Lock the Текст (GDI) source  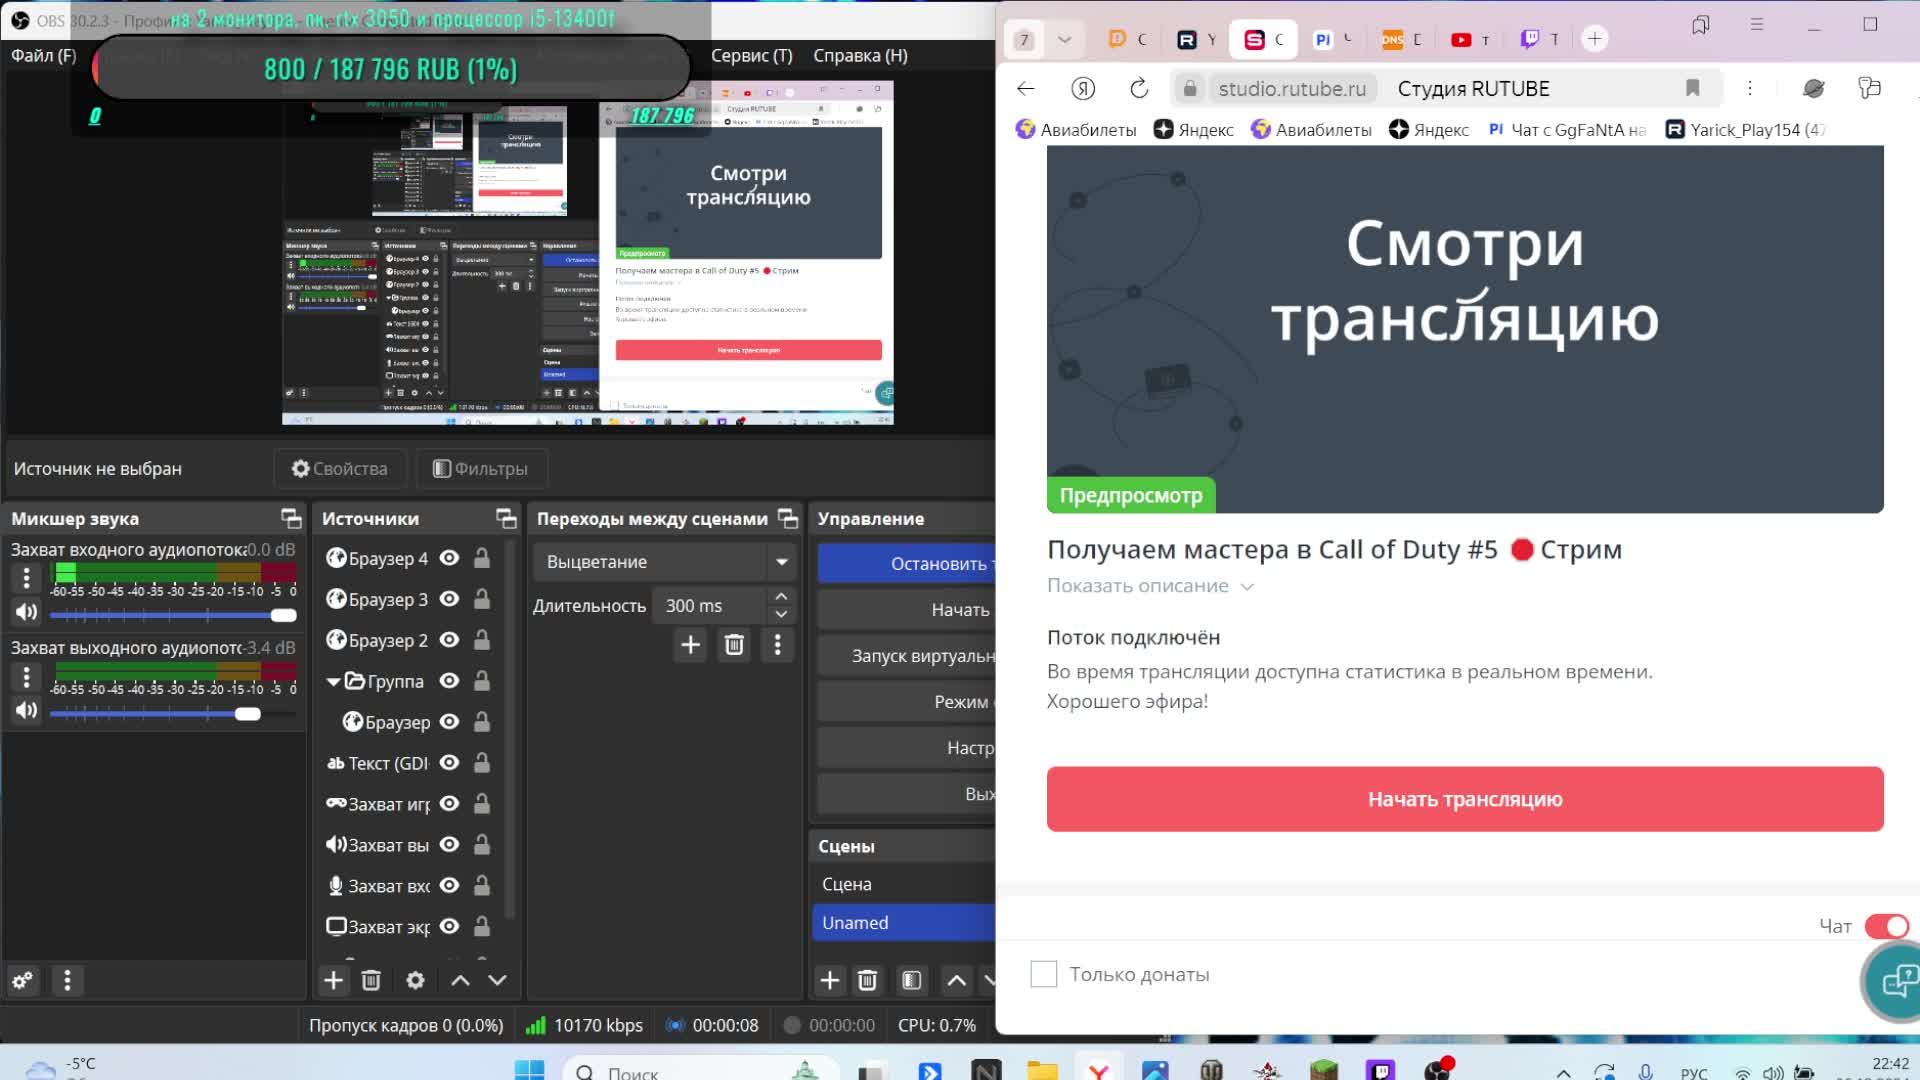click(481, 763)
